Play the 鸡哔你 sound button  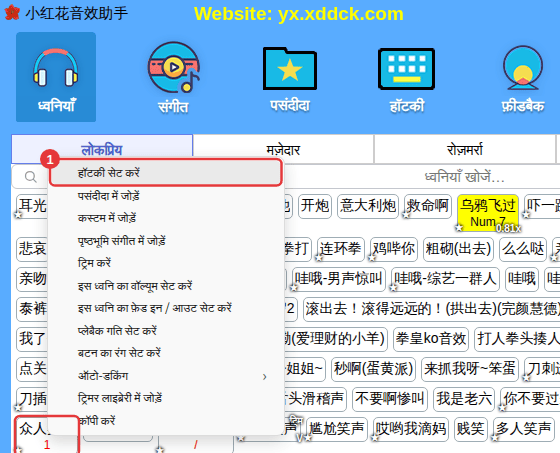coord(394,249)
